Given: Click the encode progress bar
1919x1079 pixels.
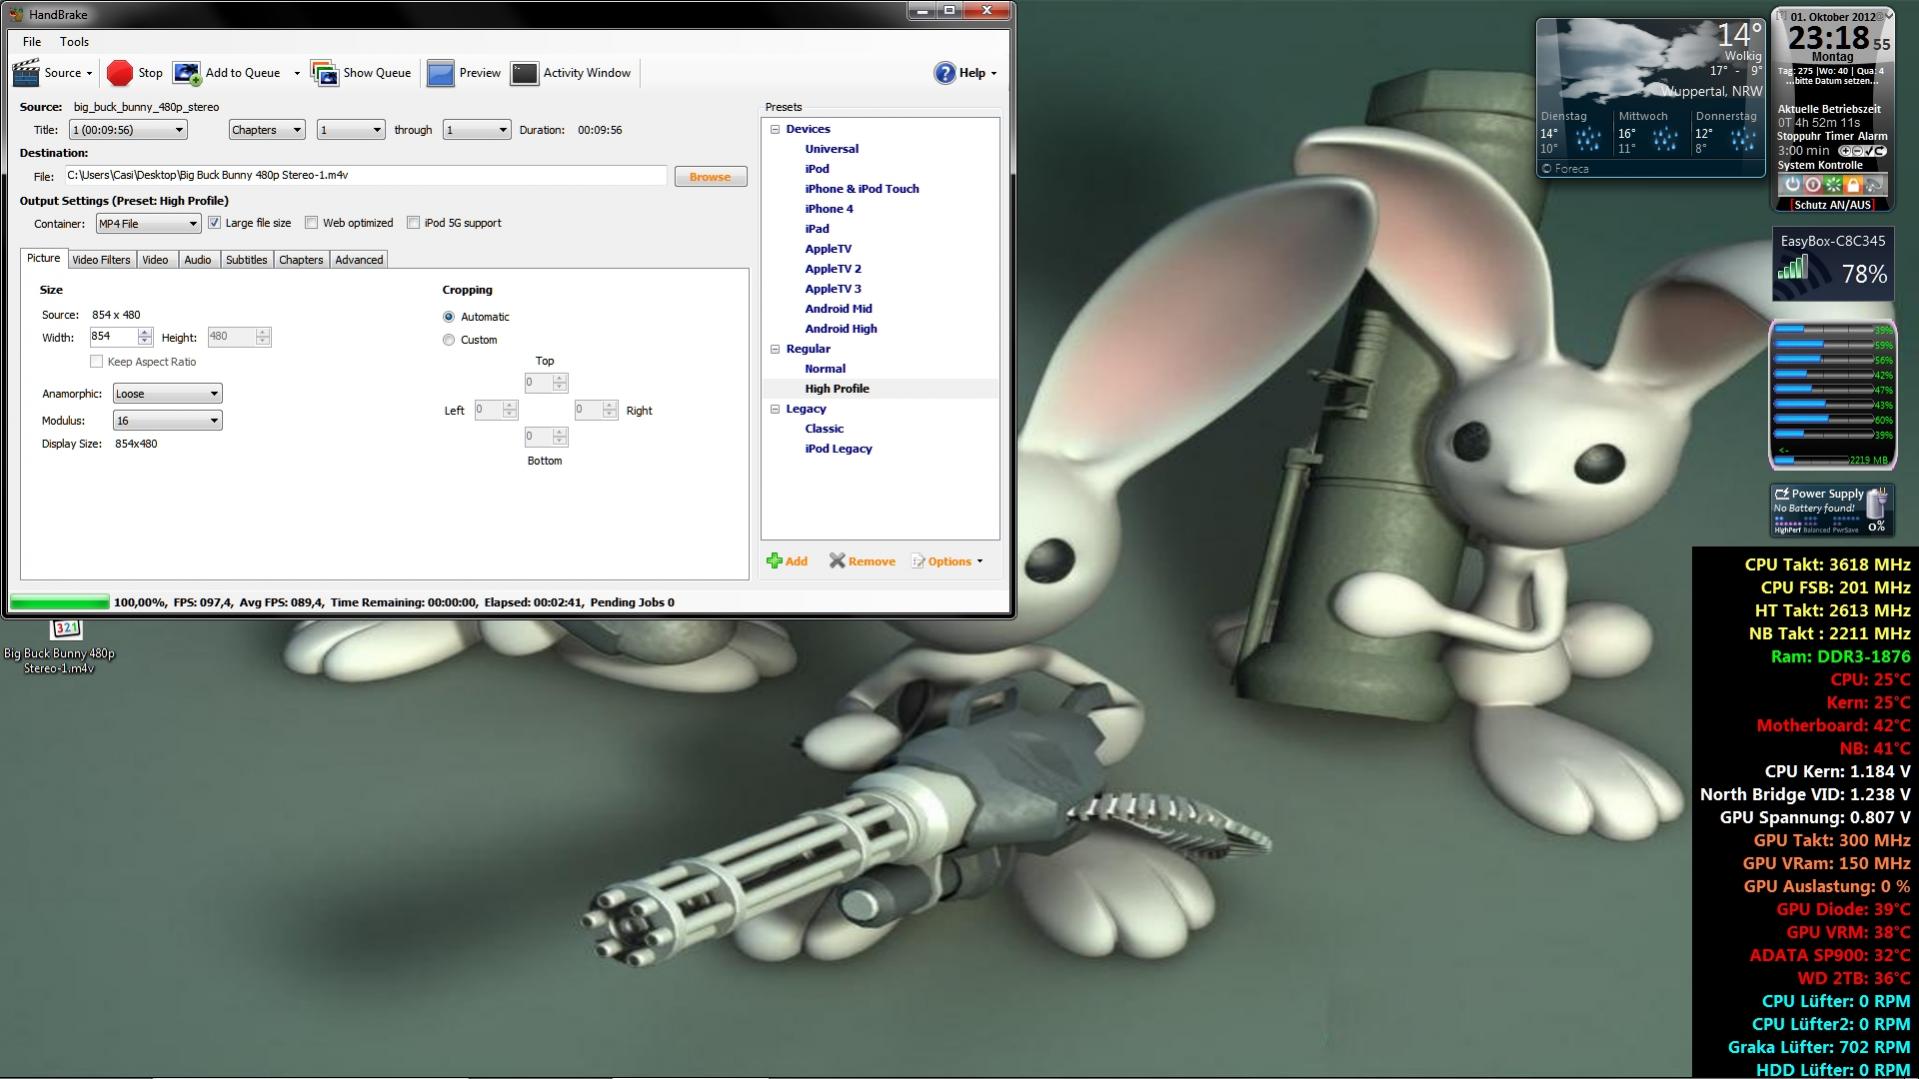Looking at the screenshot, I should pos(60,602).
